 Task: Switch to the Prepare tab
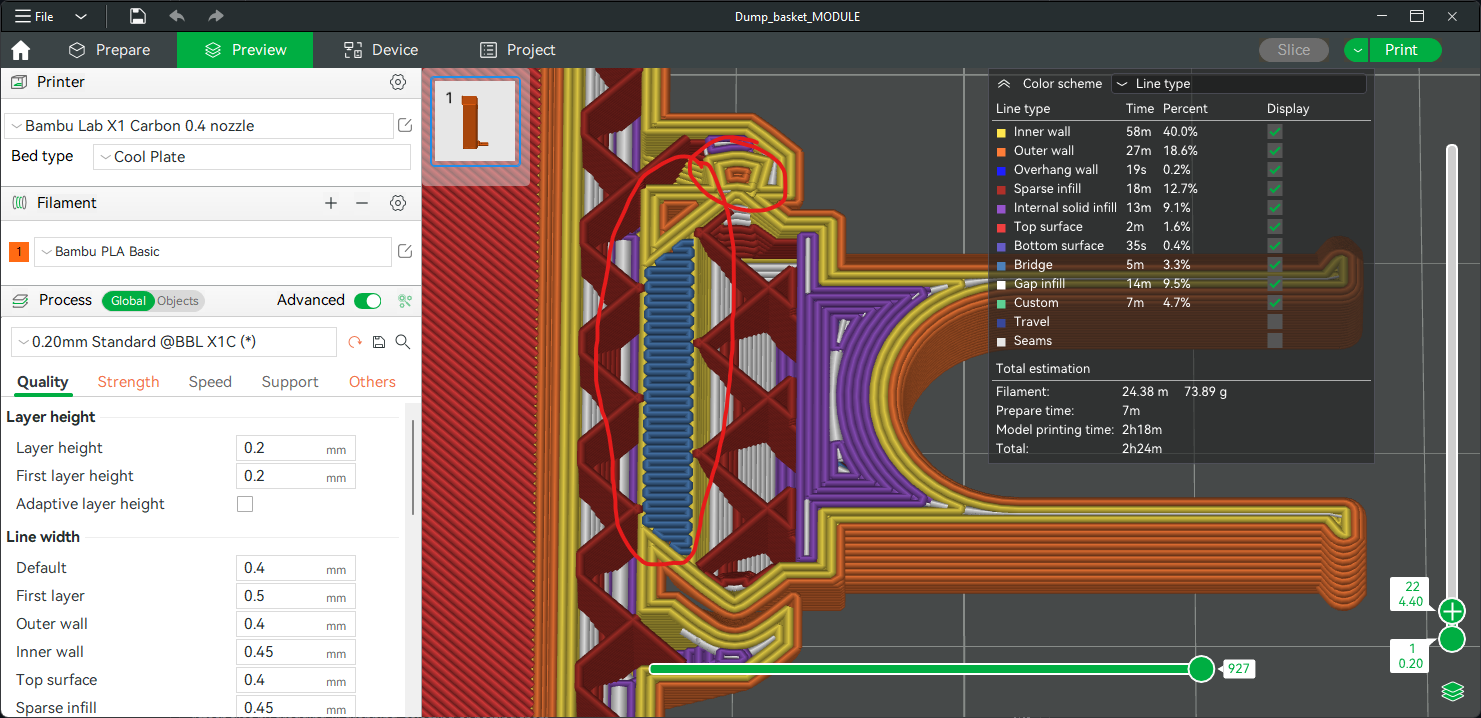point(110,50)
